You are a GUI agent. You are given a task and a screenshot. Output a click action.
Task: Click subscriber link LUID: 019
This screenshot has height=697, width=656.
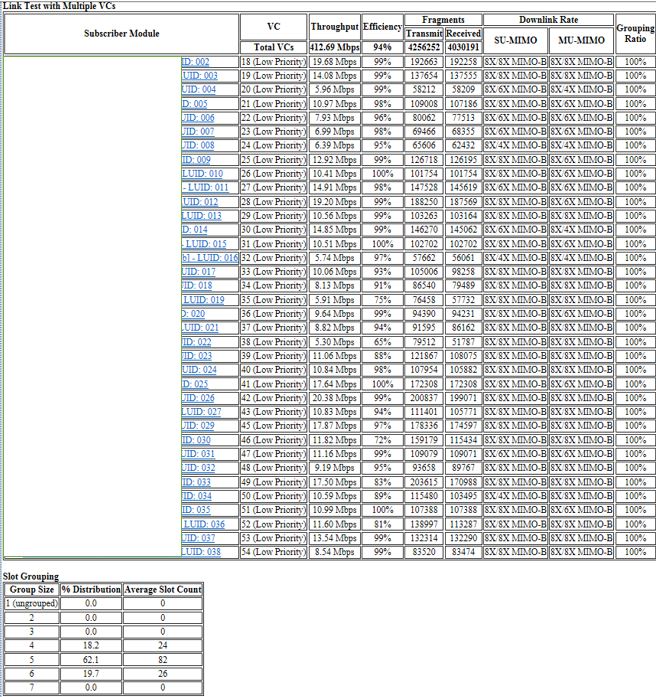tap(203, 299)
